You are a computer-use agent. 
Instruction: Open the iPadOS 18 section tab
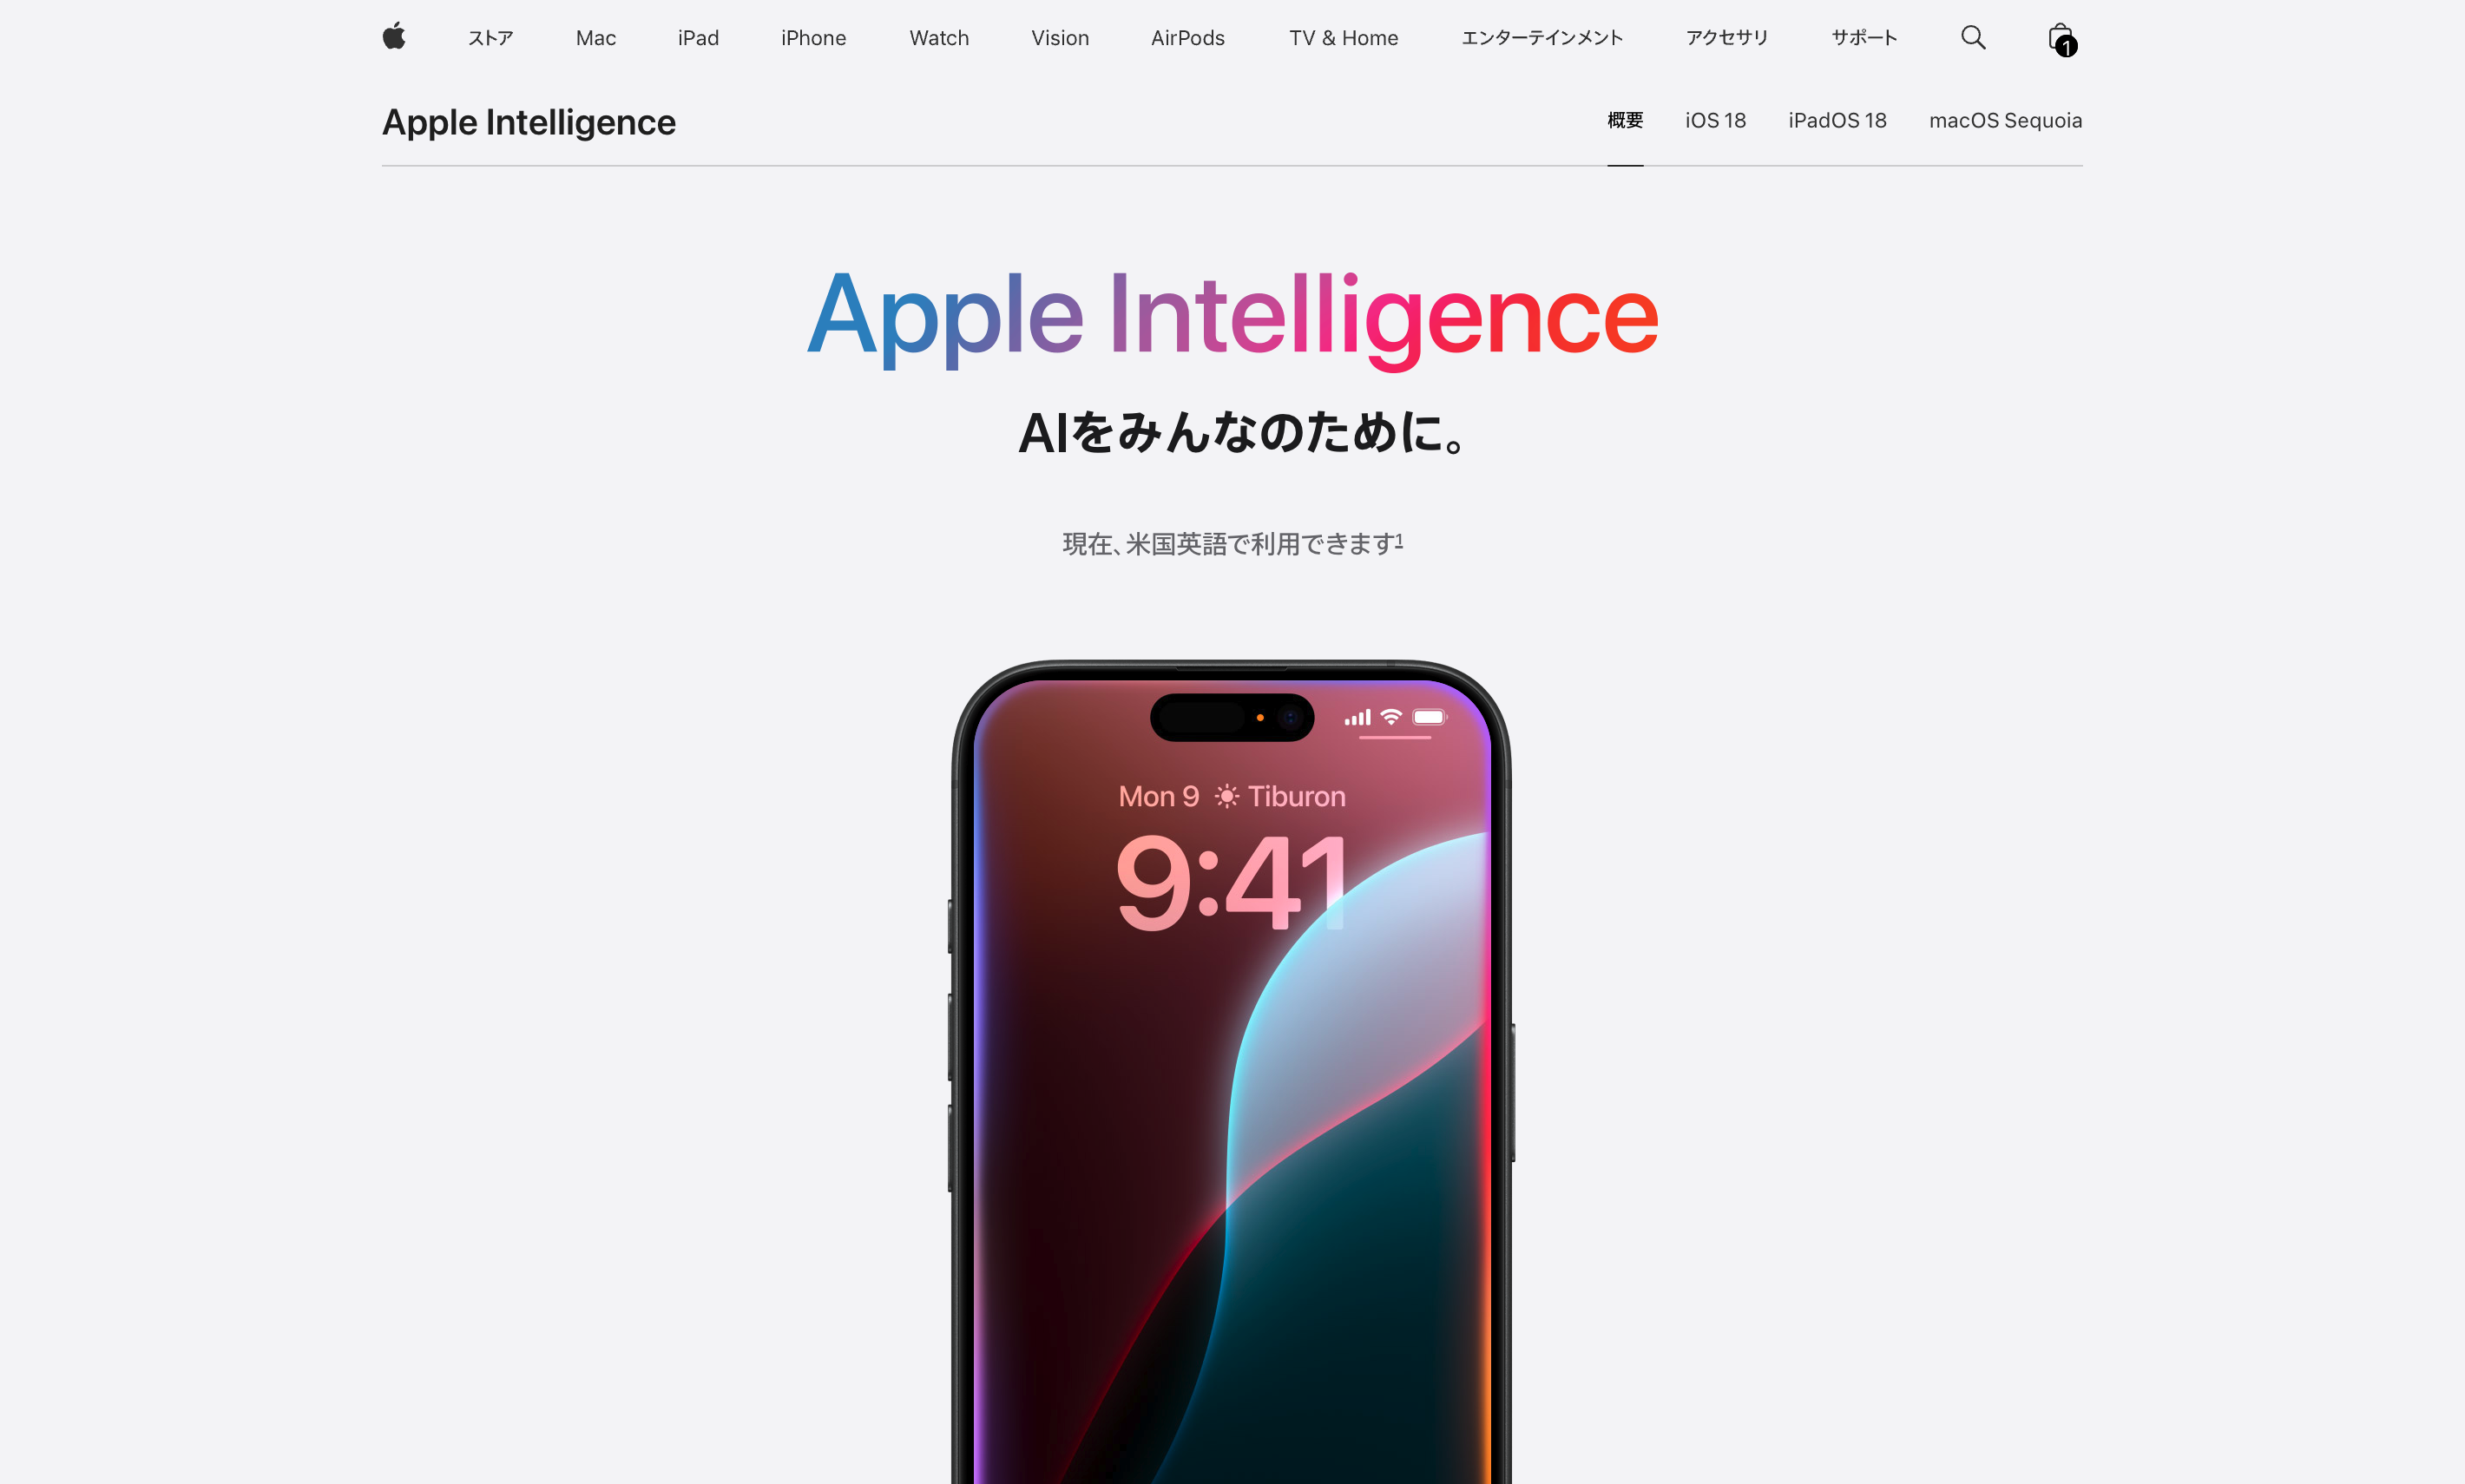[x=1838, y=120]
